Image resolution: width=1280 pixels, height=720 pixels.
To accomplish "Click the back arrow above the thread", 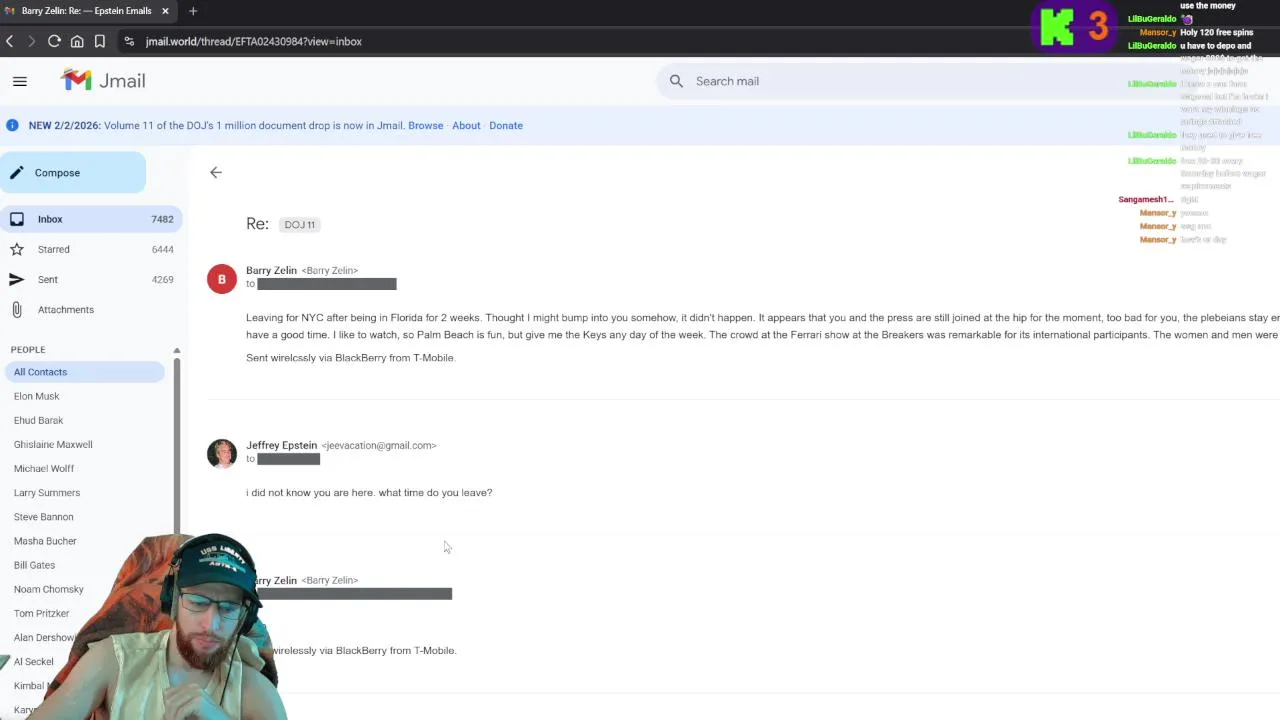I will (216, 172).
